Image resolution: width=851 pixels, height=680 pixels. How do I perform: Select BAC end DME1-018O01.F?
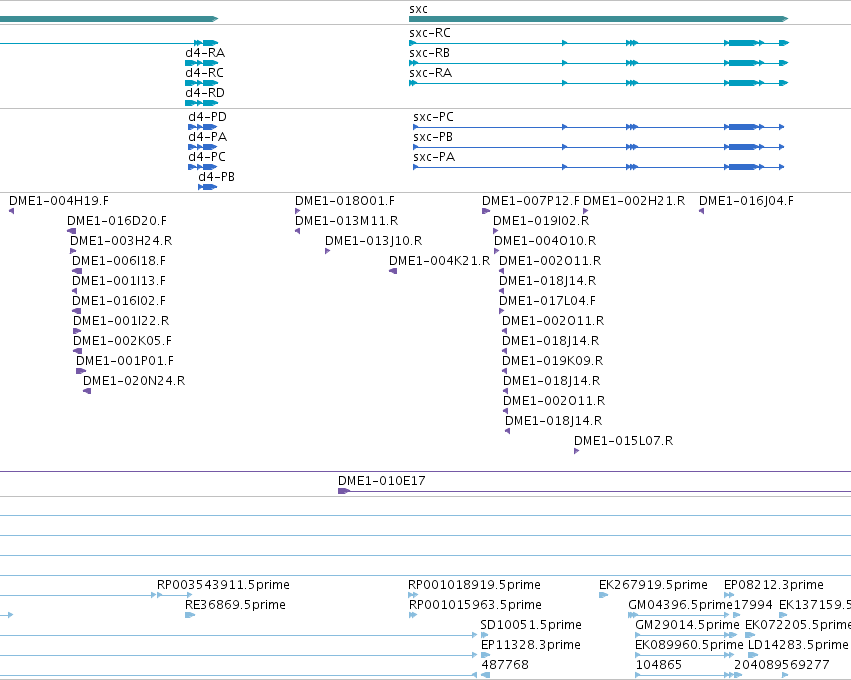tap(345, 201)
